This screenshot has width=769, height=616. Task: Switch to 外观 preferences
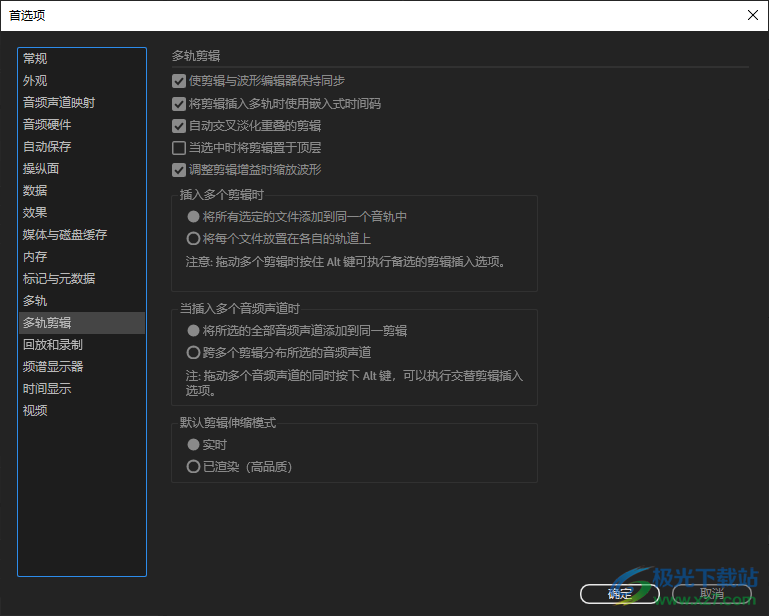(82, 80)
